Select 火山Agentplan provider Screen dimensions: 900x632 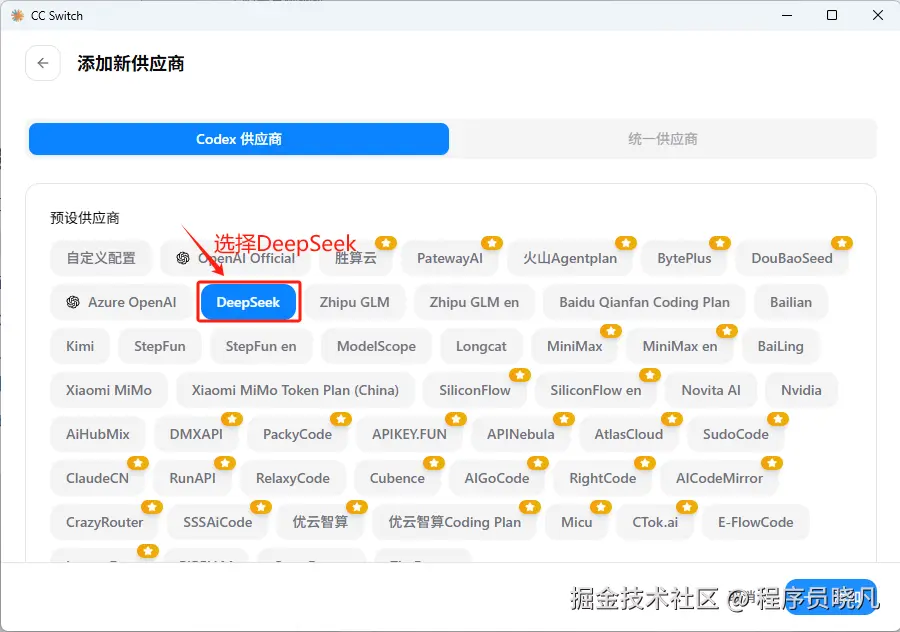pos(570,258)
